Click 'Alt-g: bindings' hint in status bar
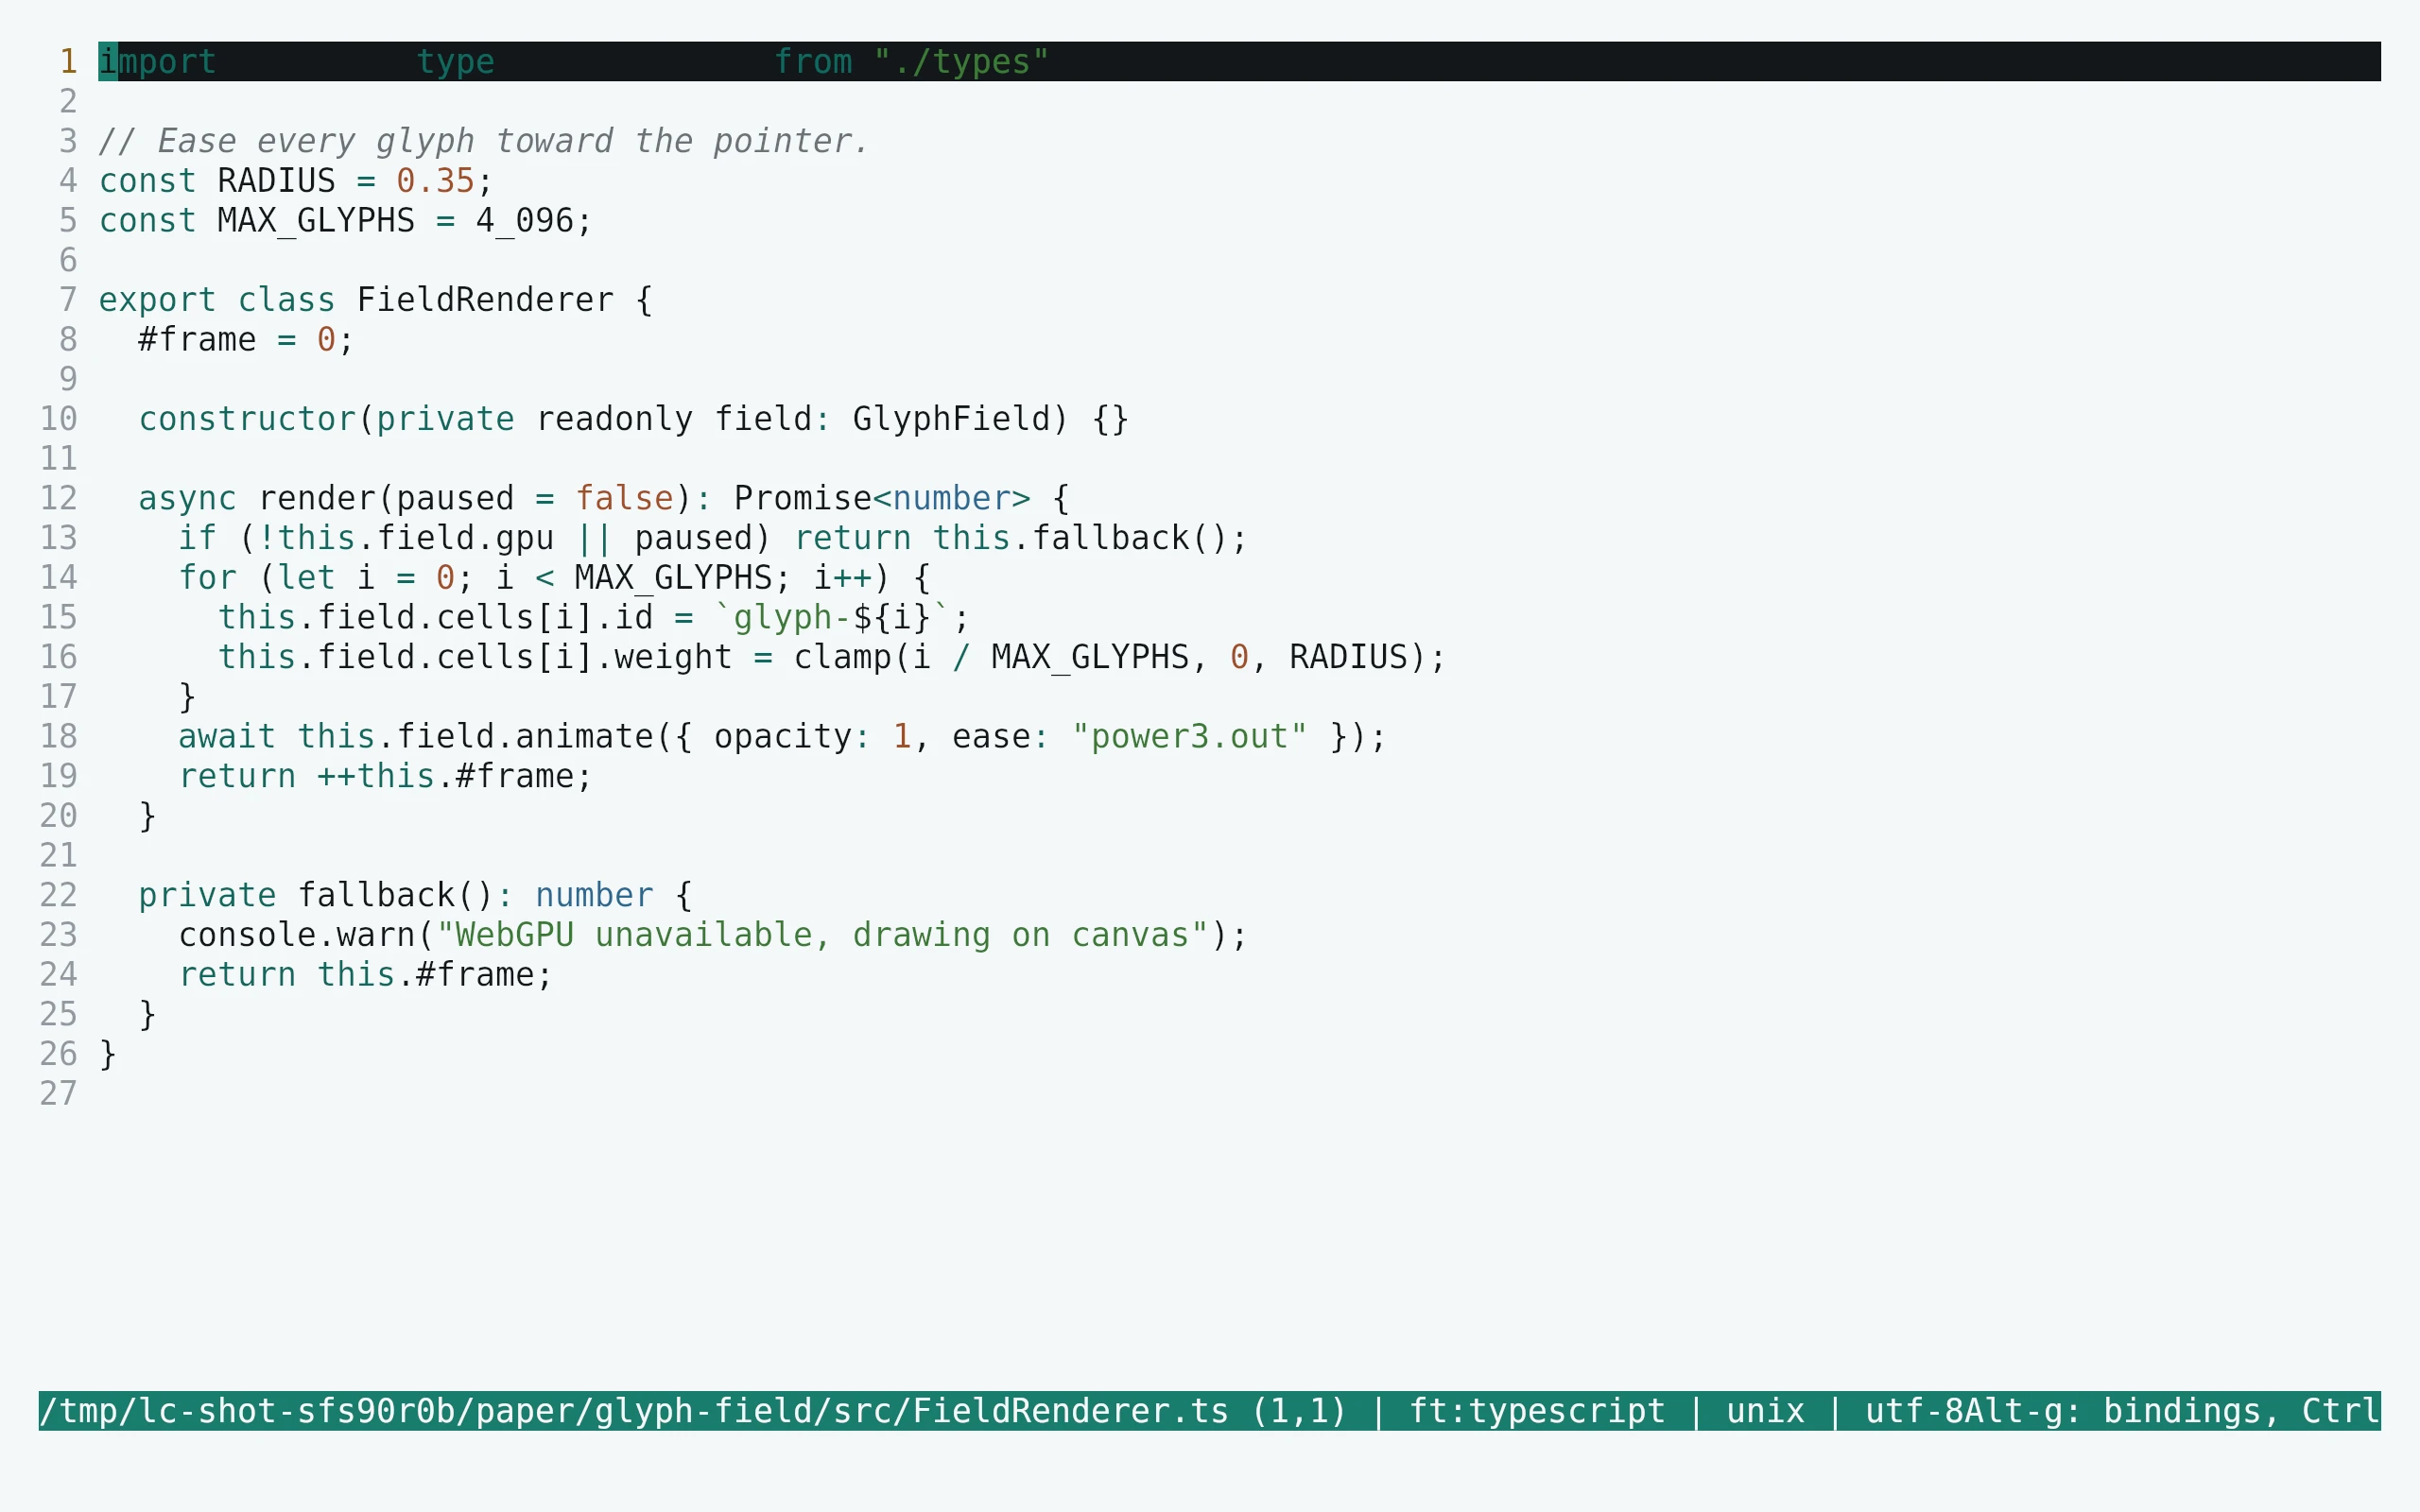This screenshot has height=1512, width=2420. pos(2113,1411)
